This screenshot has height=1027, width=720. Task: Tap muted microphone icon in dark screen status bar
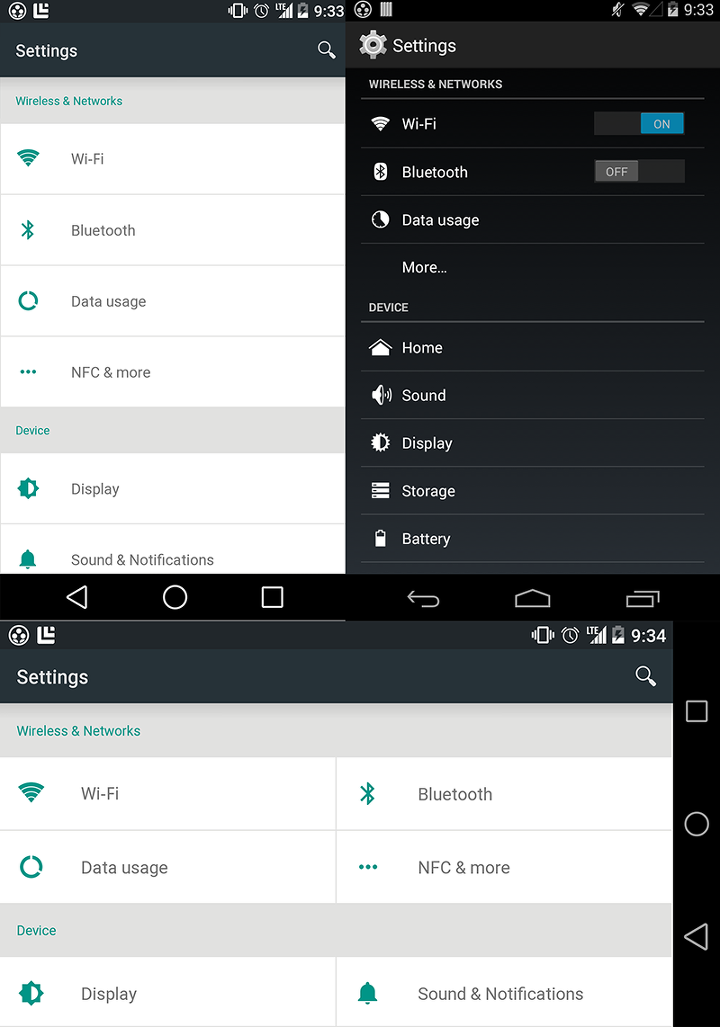coord(617,9)
